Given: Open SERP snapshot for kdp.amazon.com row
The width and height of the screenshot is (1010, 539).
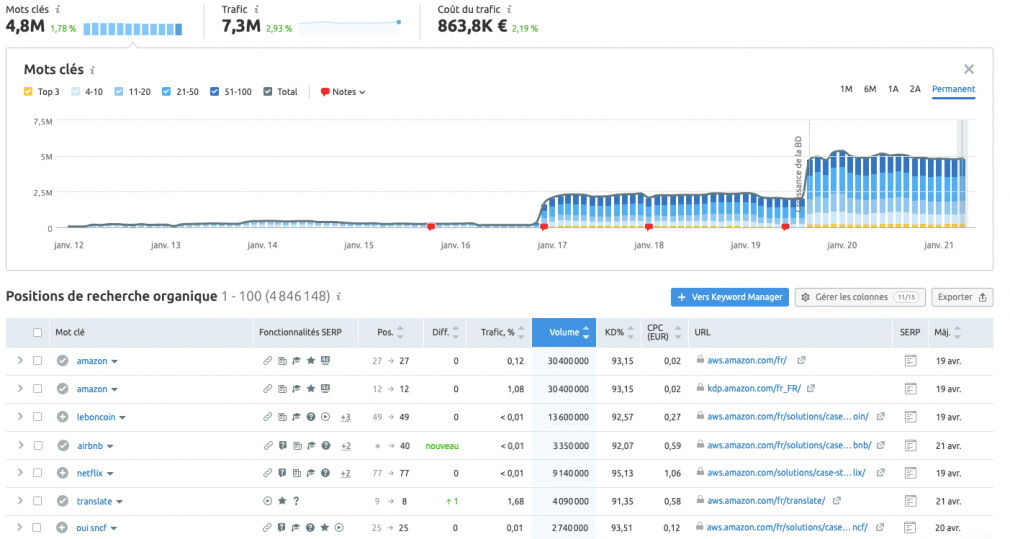Looking at the screenshot, I should click(x=910, y=389).
